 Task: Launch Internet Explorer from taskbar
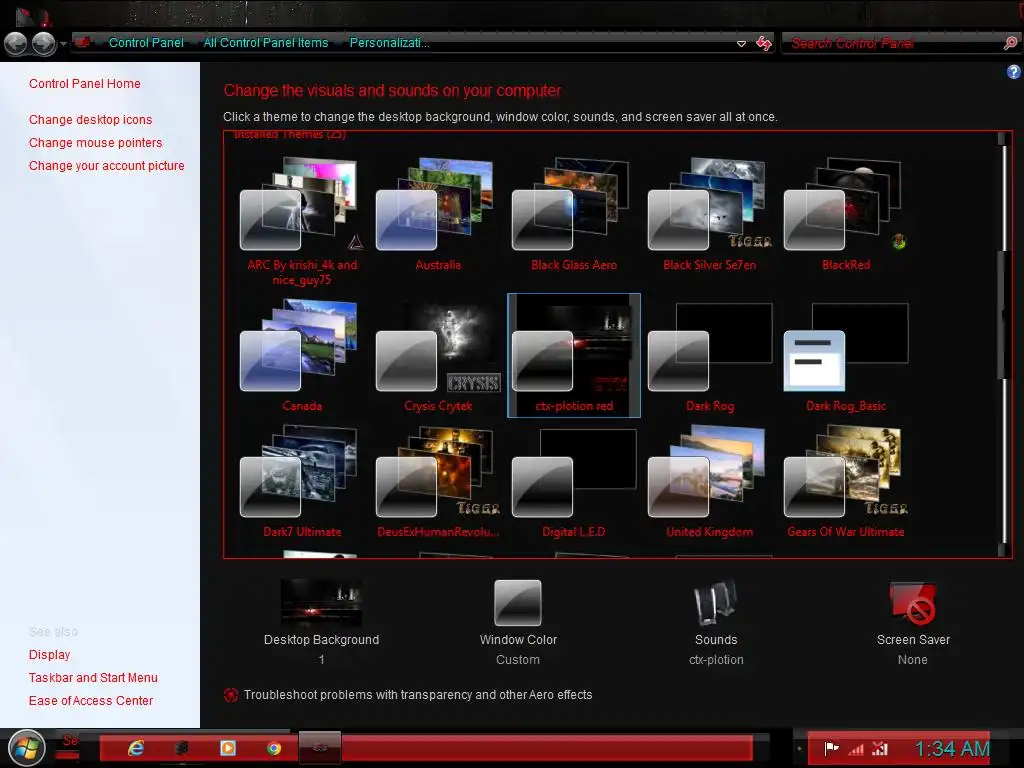136,748
